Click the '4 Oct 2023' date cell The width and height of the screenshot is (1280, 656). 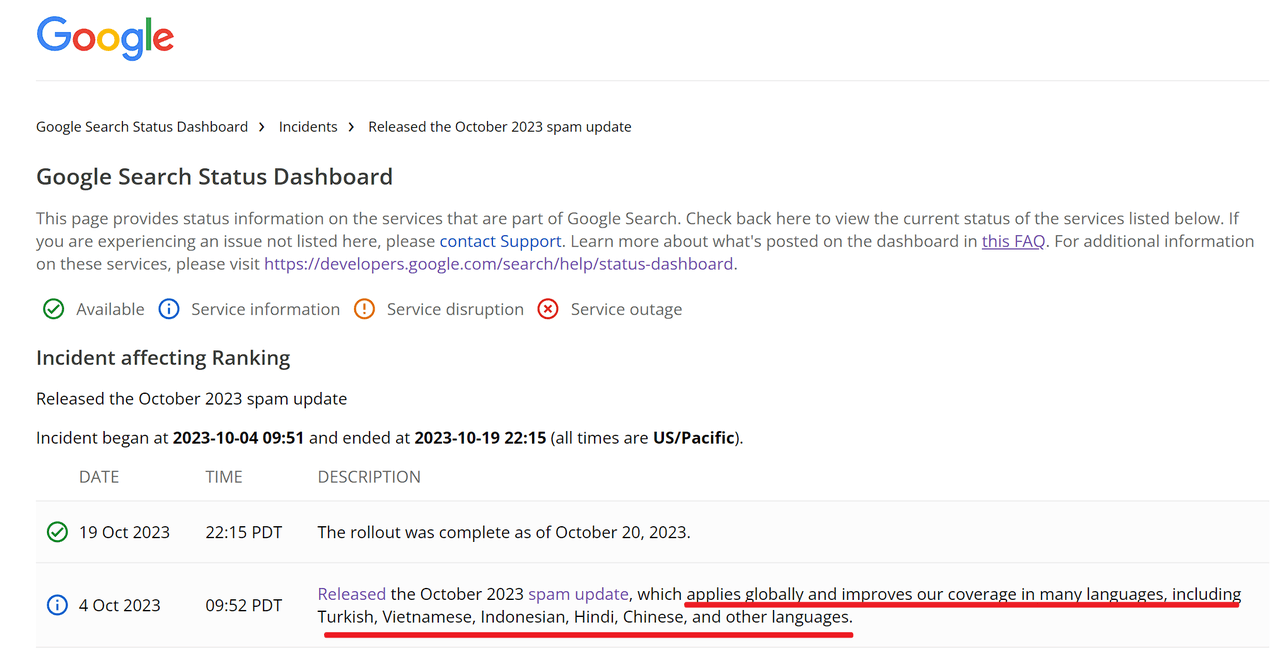120,605
